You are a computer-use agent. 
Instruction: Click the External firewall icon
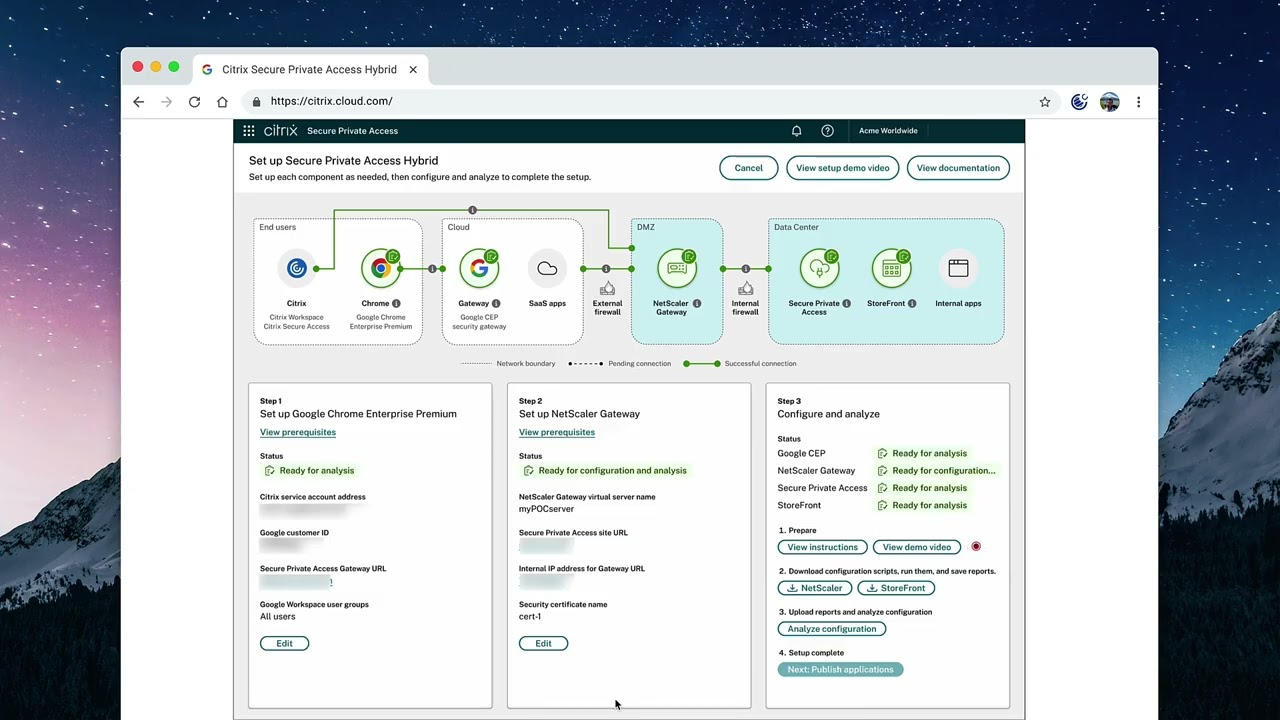tap(607, 288)
